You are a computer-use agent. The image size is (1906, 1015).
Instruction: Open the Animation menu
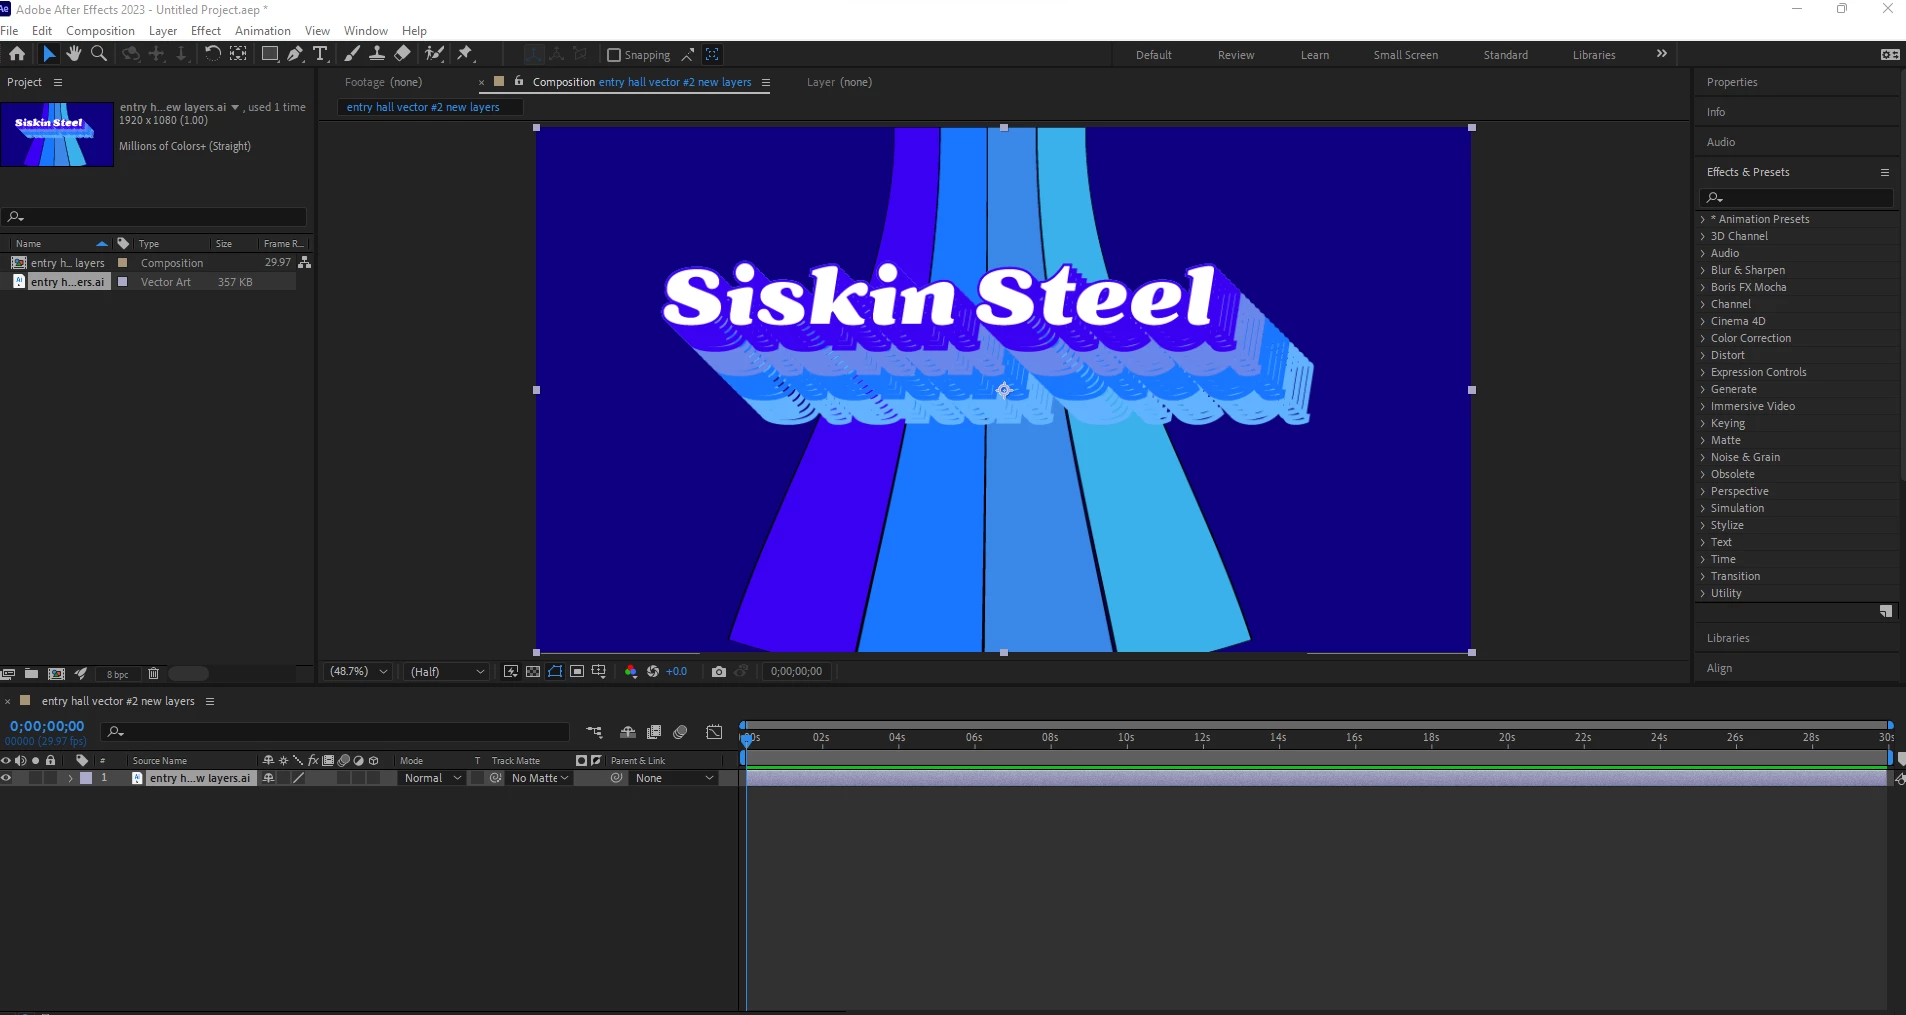[263, 31]
